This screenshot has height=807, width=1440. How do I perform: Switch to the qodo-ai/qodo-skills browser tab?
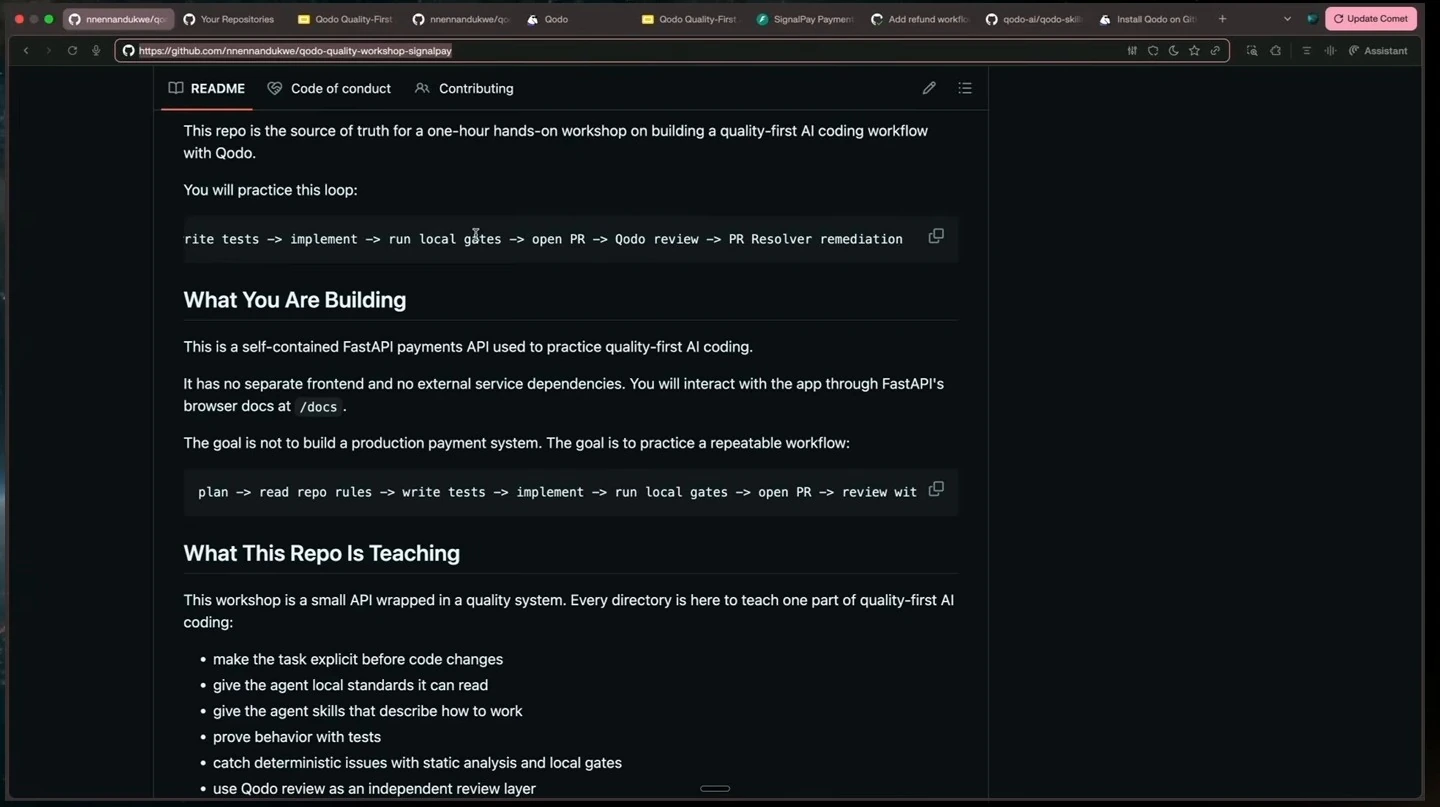1034,19
